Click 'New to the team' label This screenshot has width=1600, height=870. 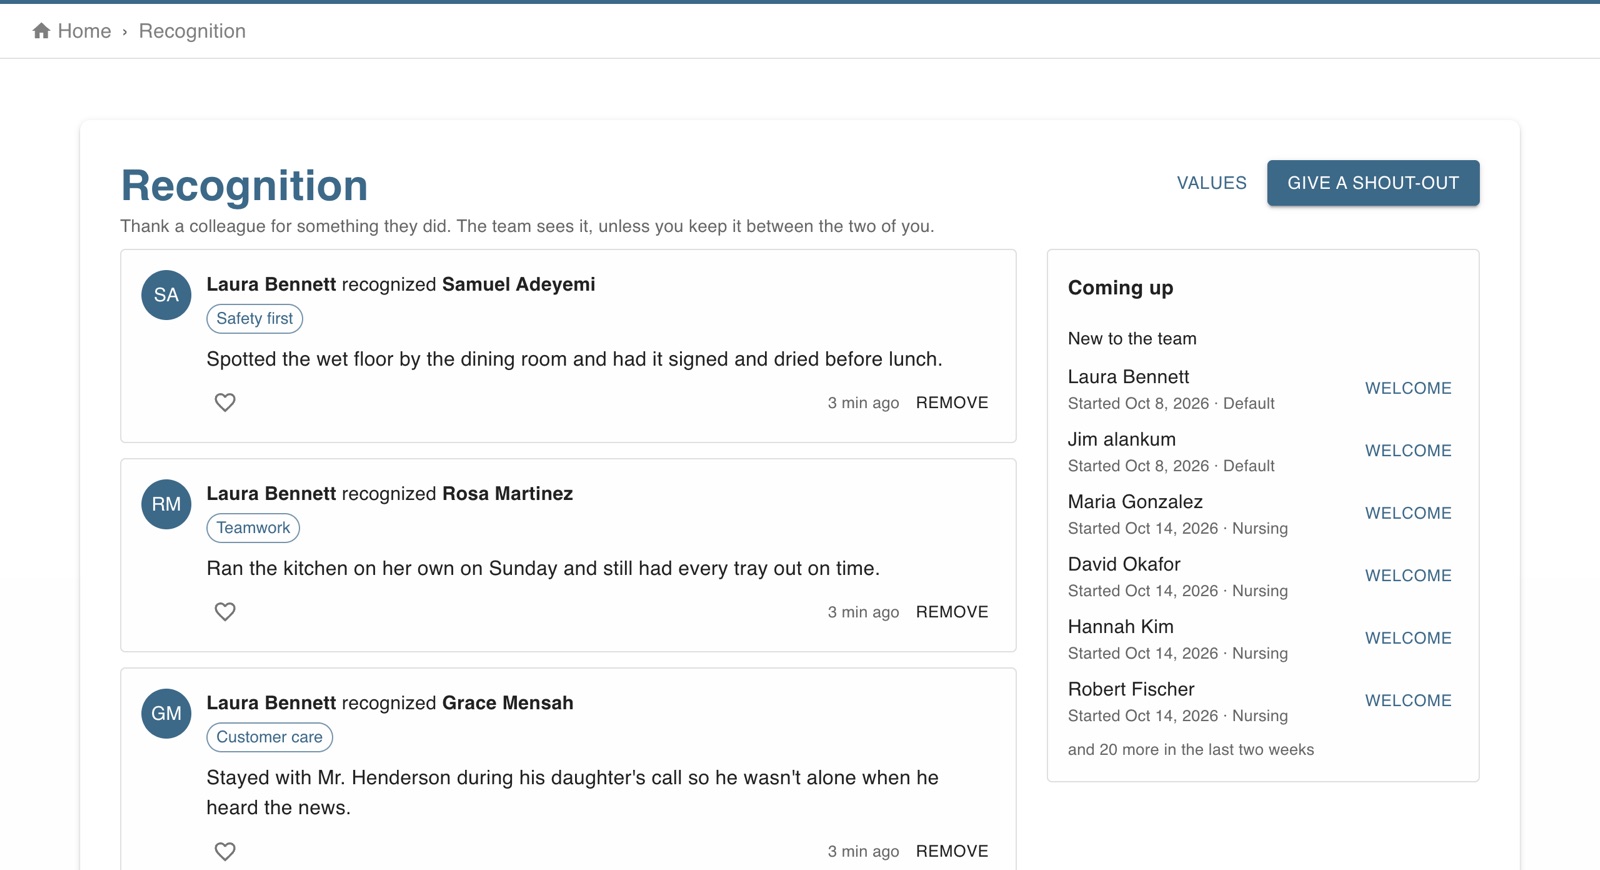click(x=1132, y=338)
